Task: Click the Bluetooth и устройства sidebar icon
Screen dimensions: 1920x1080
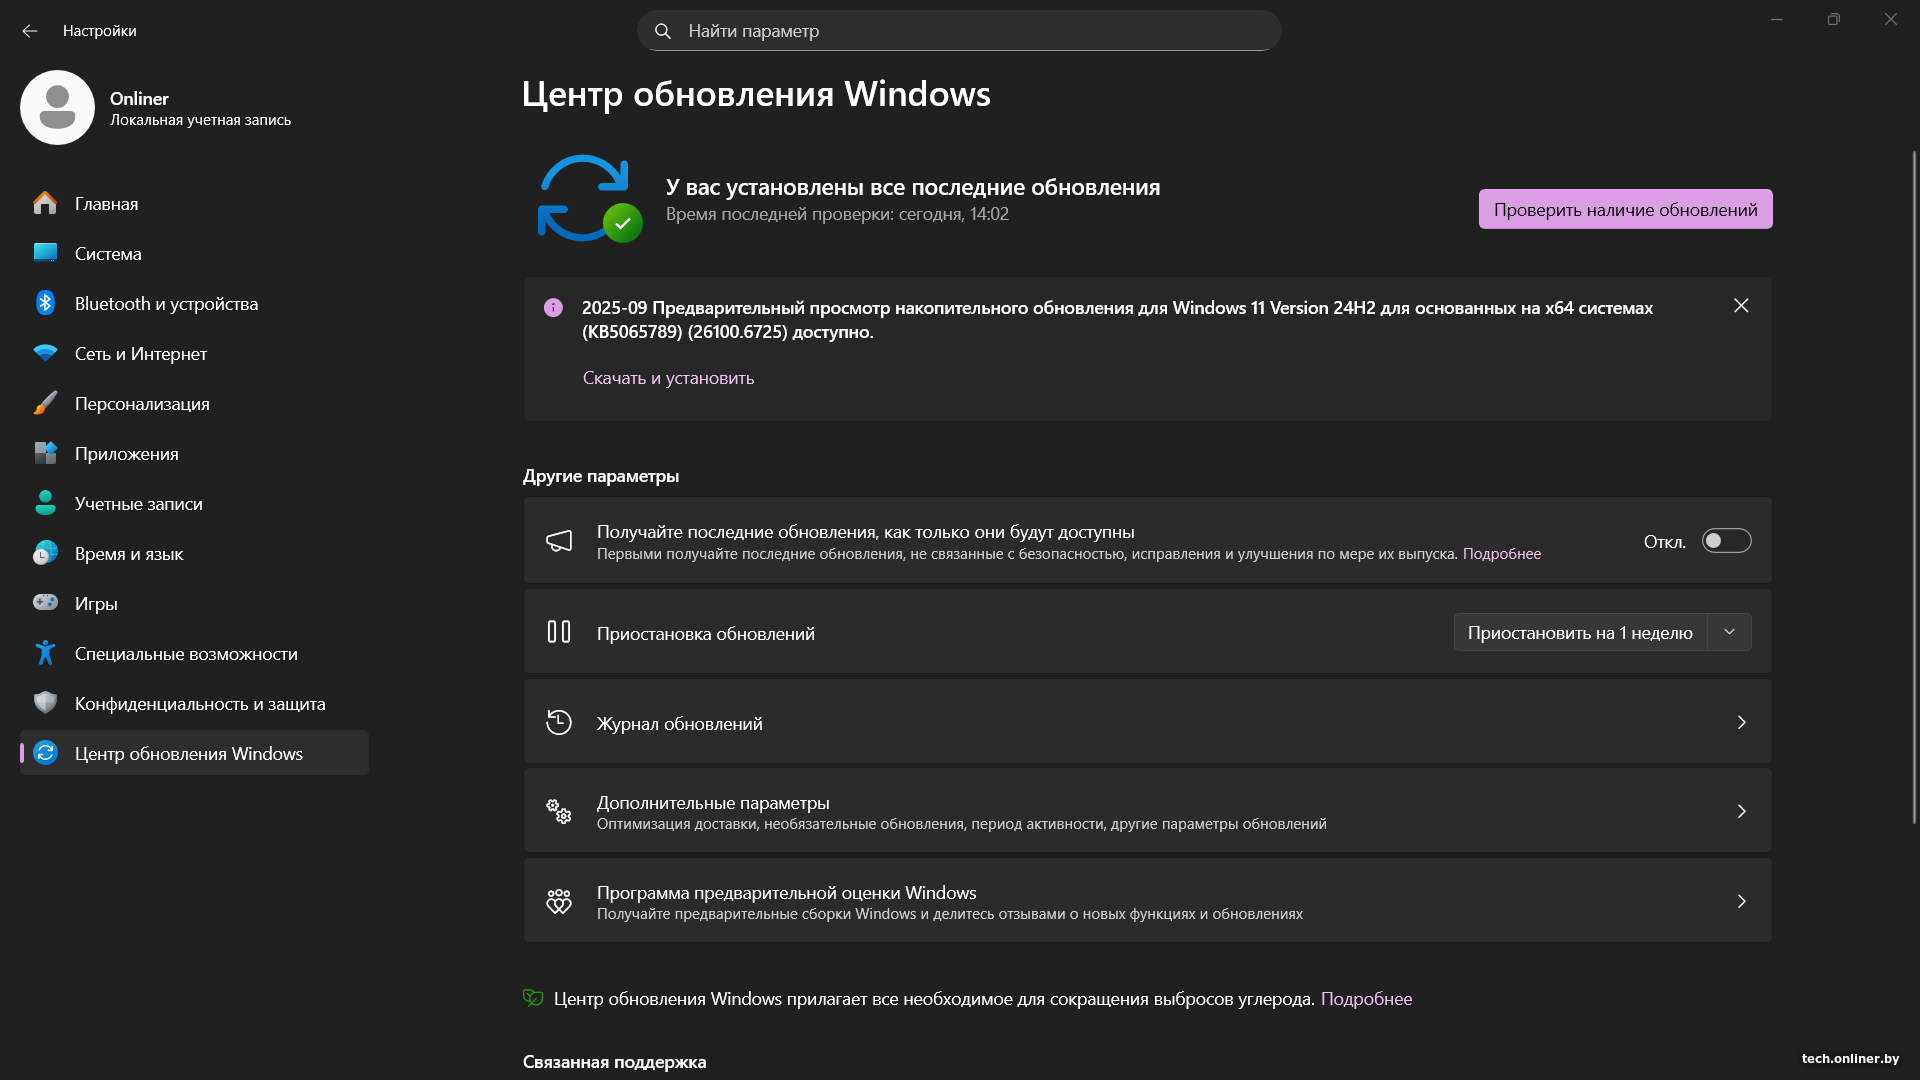Action: 45,303
